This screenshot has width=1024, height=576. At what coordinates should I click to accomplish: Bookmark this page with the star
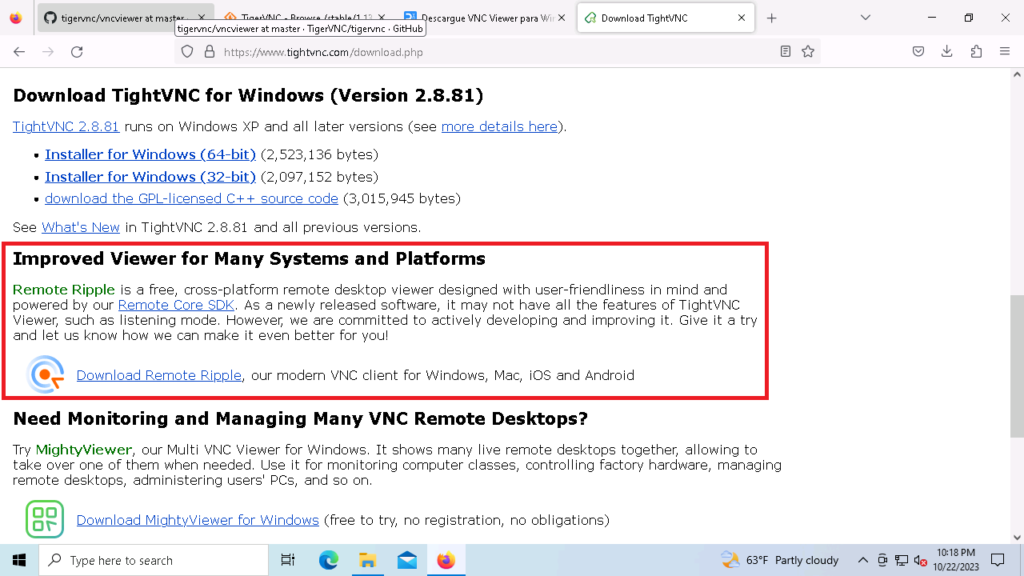808,52
